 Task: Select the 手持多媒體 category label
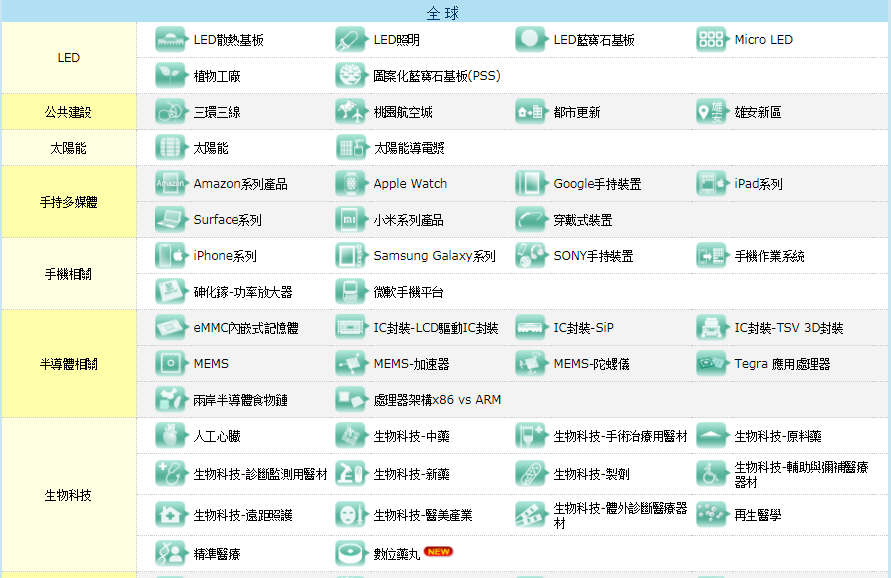[x=69, y=202]
